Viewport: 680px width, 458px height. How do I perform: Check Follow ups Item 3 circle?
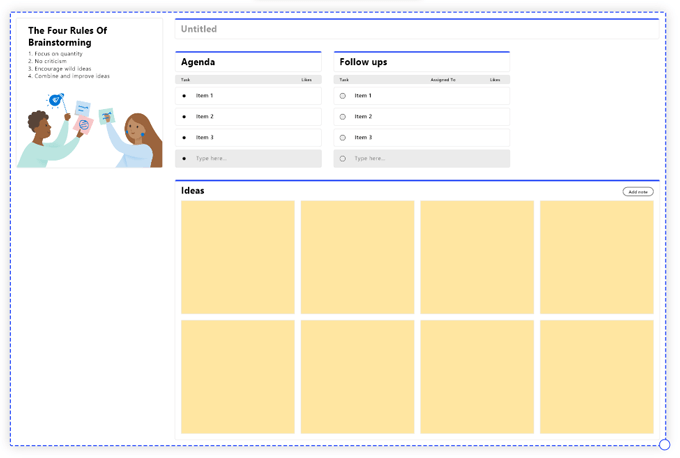(343, 137)
